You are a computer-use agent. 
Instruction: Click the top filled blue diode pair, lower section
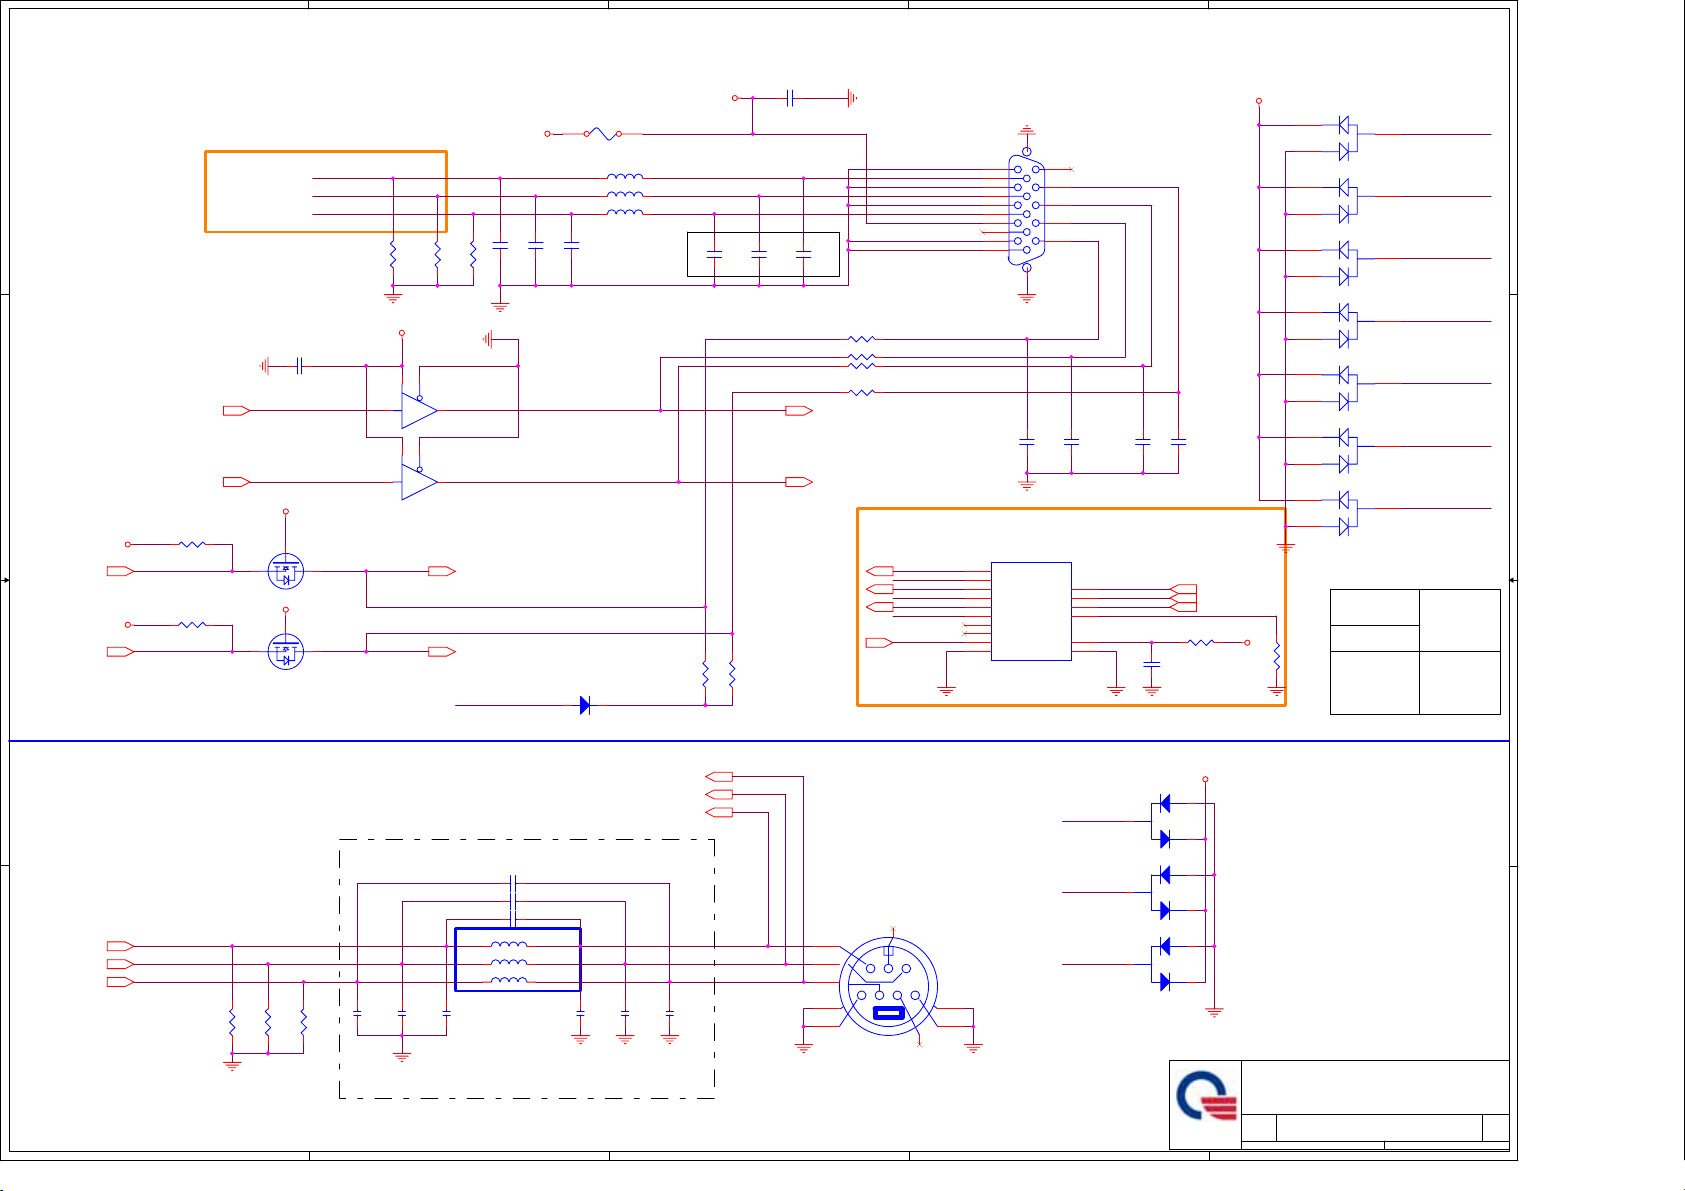click(x=1162, y=821)
